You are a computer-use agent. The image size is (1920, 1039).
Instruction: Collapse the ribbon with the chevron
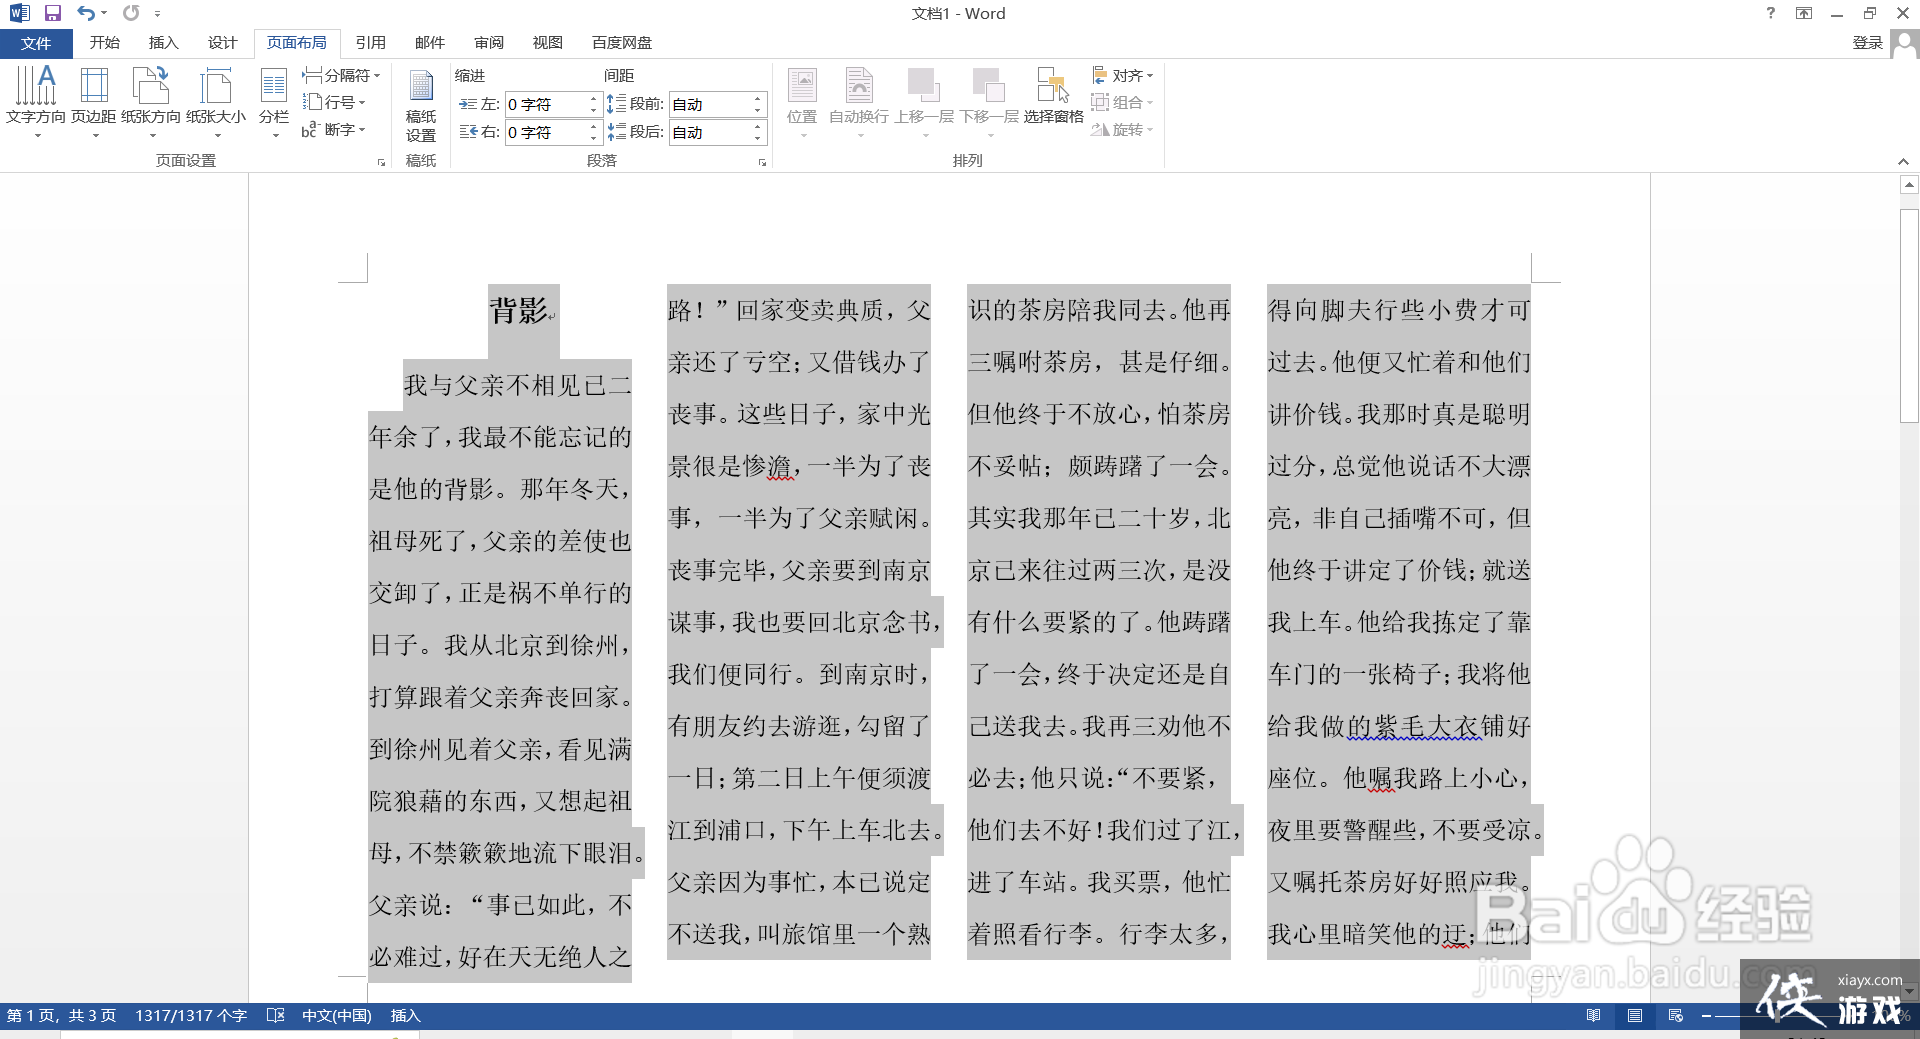1903,162
